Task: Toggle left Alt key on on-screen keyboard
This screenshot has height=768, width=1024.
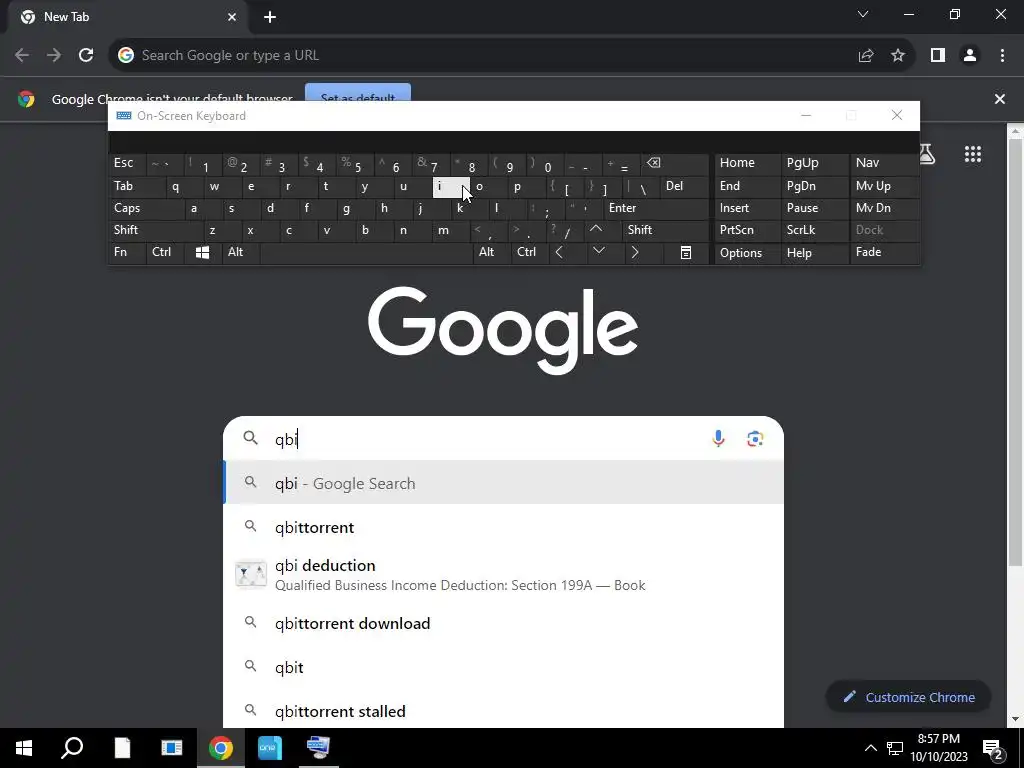Action: (240, 252)
